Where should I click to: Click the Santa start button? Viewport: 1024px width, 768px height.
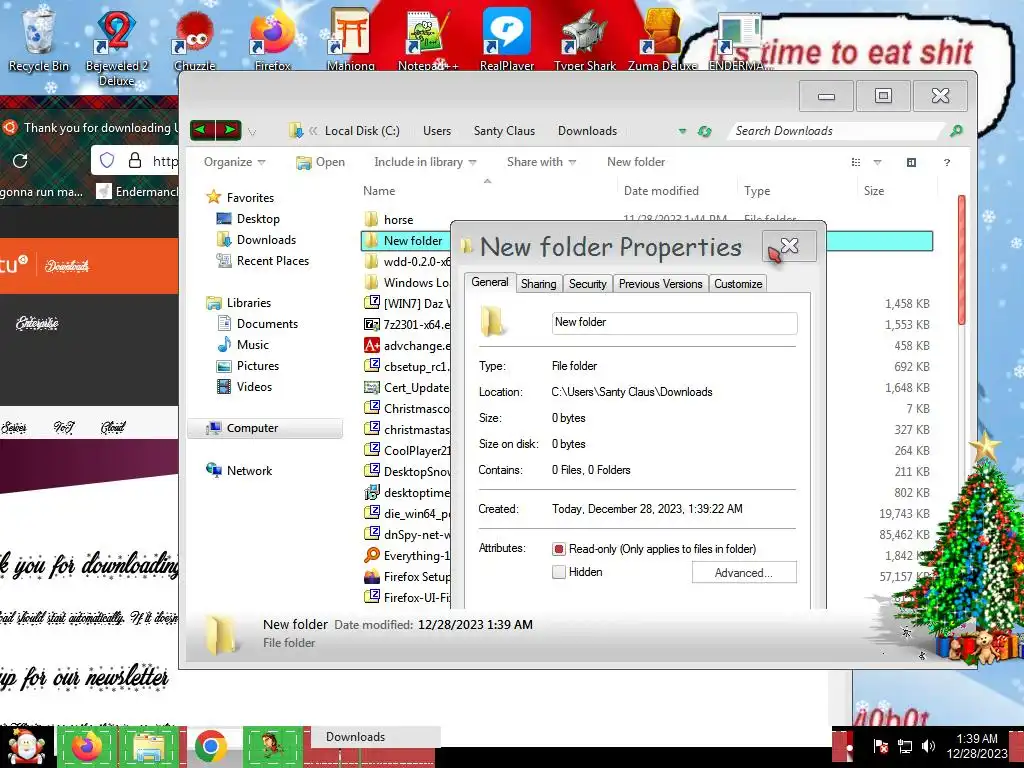(x=26, y=747)
